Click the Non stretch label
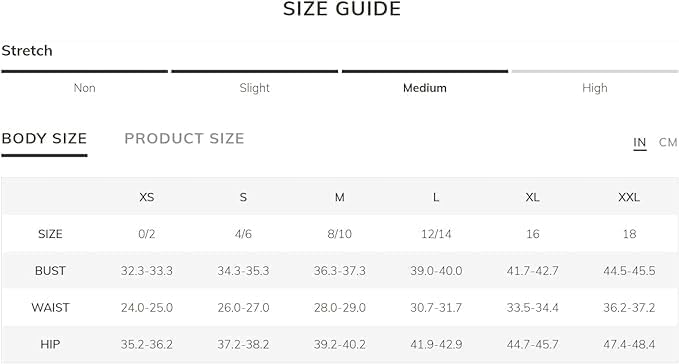The width and height of the screenshot is (679, 364). pos(84,88)
